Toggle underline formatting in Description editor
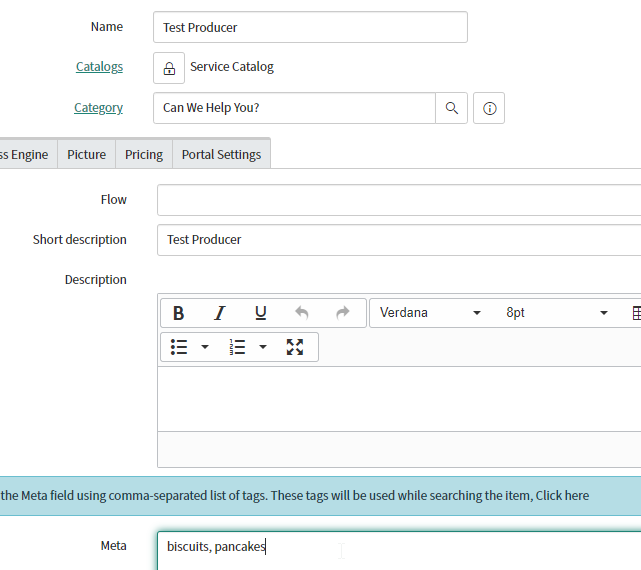This screenshot has width=641, height=570. coord(260,313)
